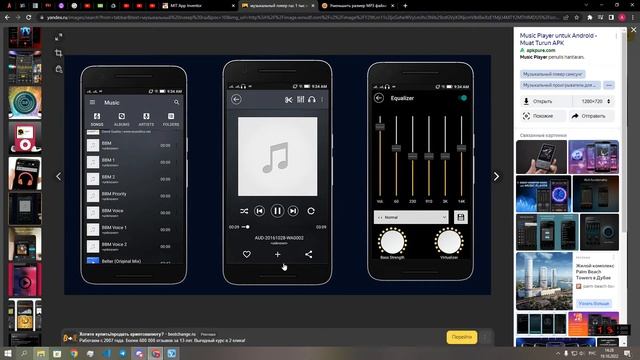The image size is (640, 360).
Task: Close the MIT App Inventor tab
Action: click(x=233, y=6)
